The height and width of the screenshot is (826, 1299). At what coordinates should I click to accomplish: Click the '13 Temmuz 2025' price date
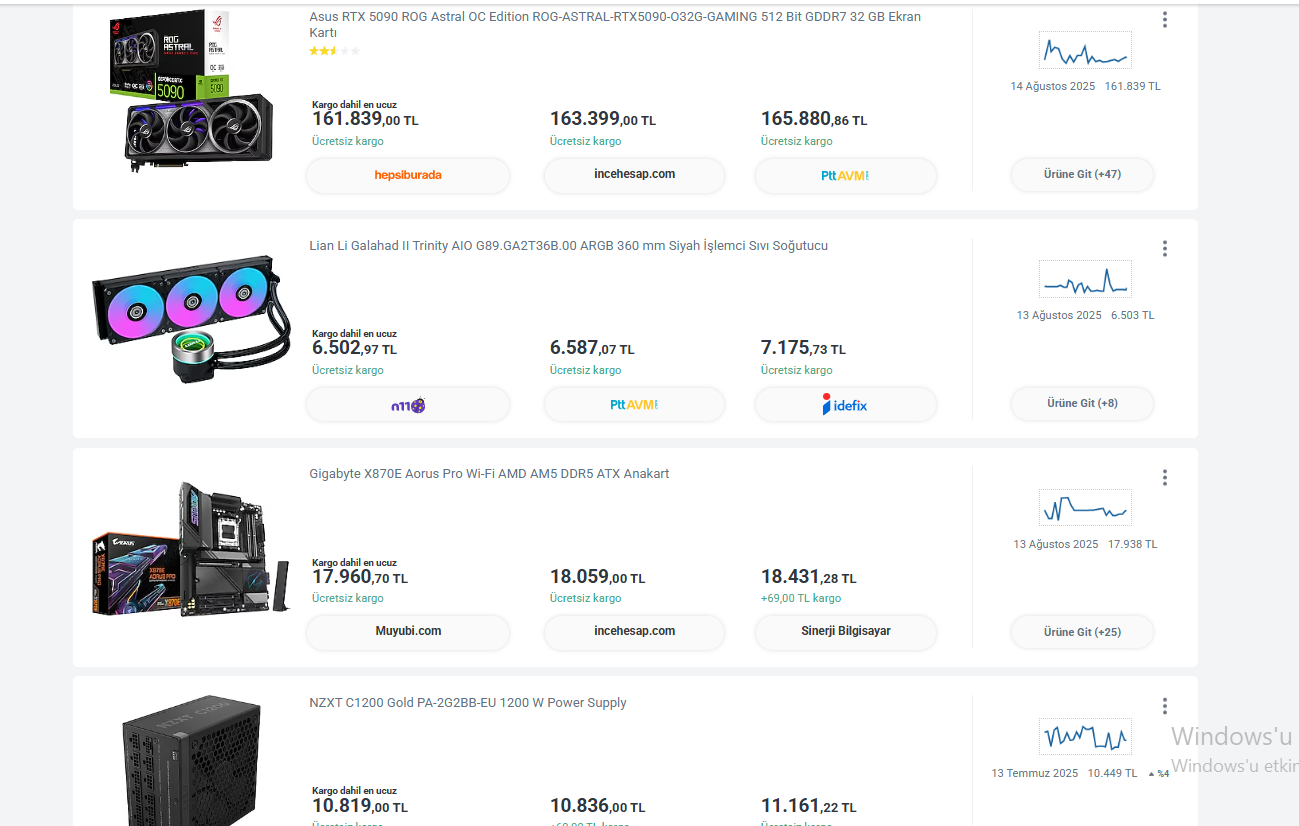pyautogui.click(x=1035, y=774)
